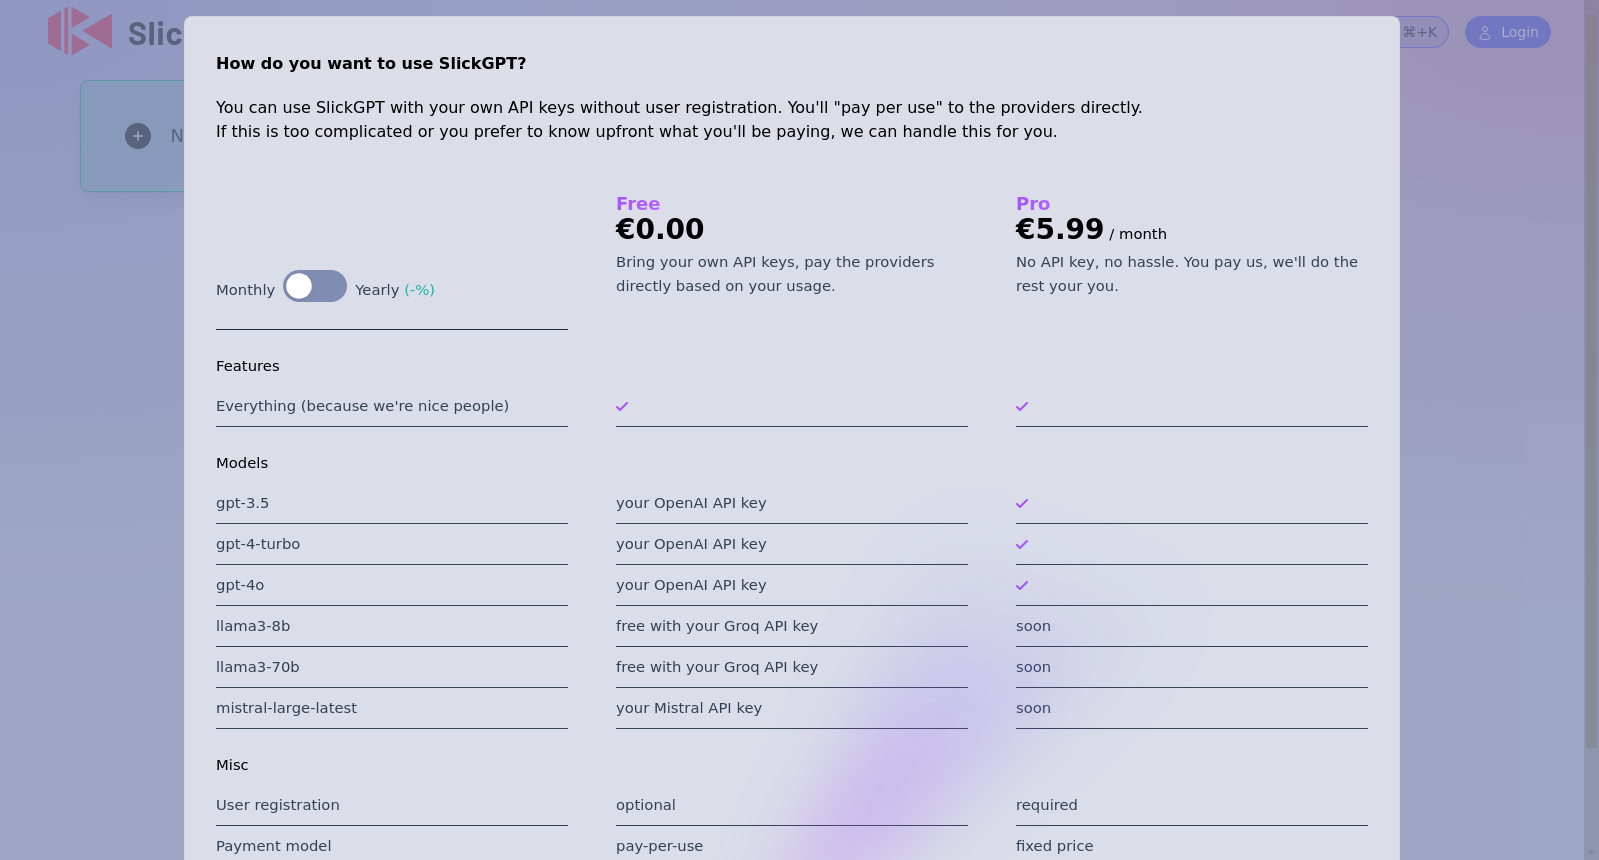Select the Free plan heading
This screenshot has height=860, width=1599.
[x=638, y=204]
